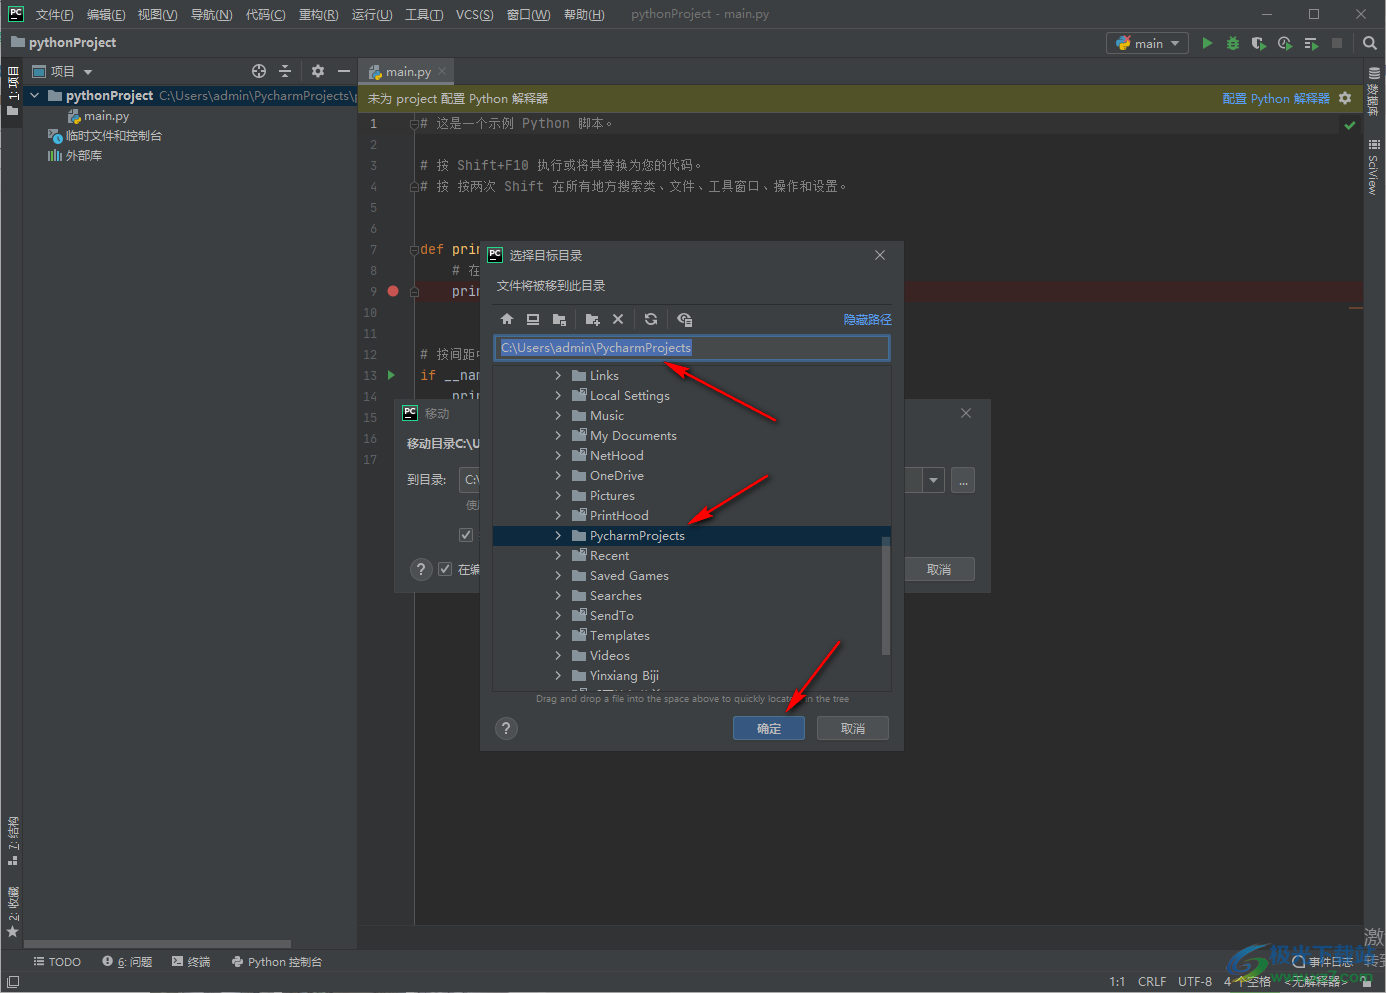Screen dimensions: 1386x993
Task: Open Structure tool window on left strip
Action: [13, 840]
